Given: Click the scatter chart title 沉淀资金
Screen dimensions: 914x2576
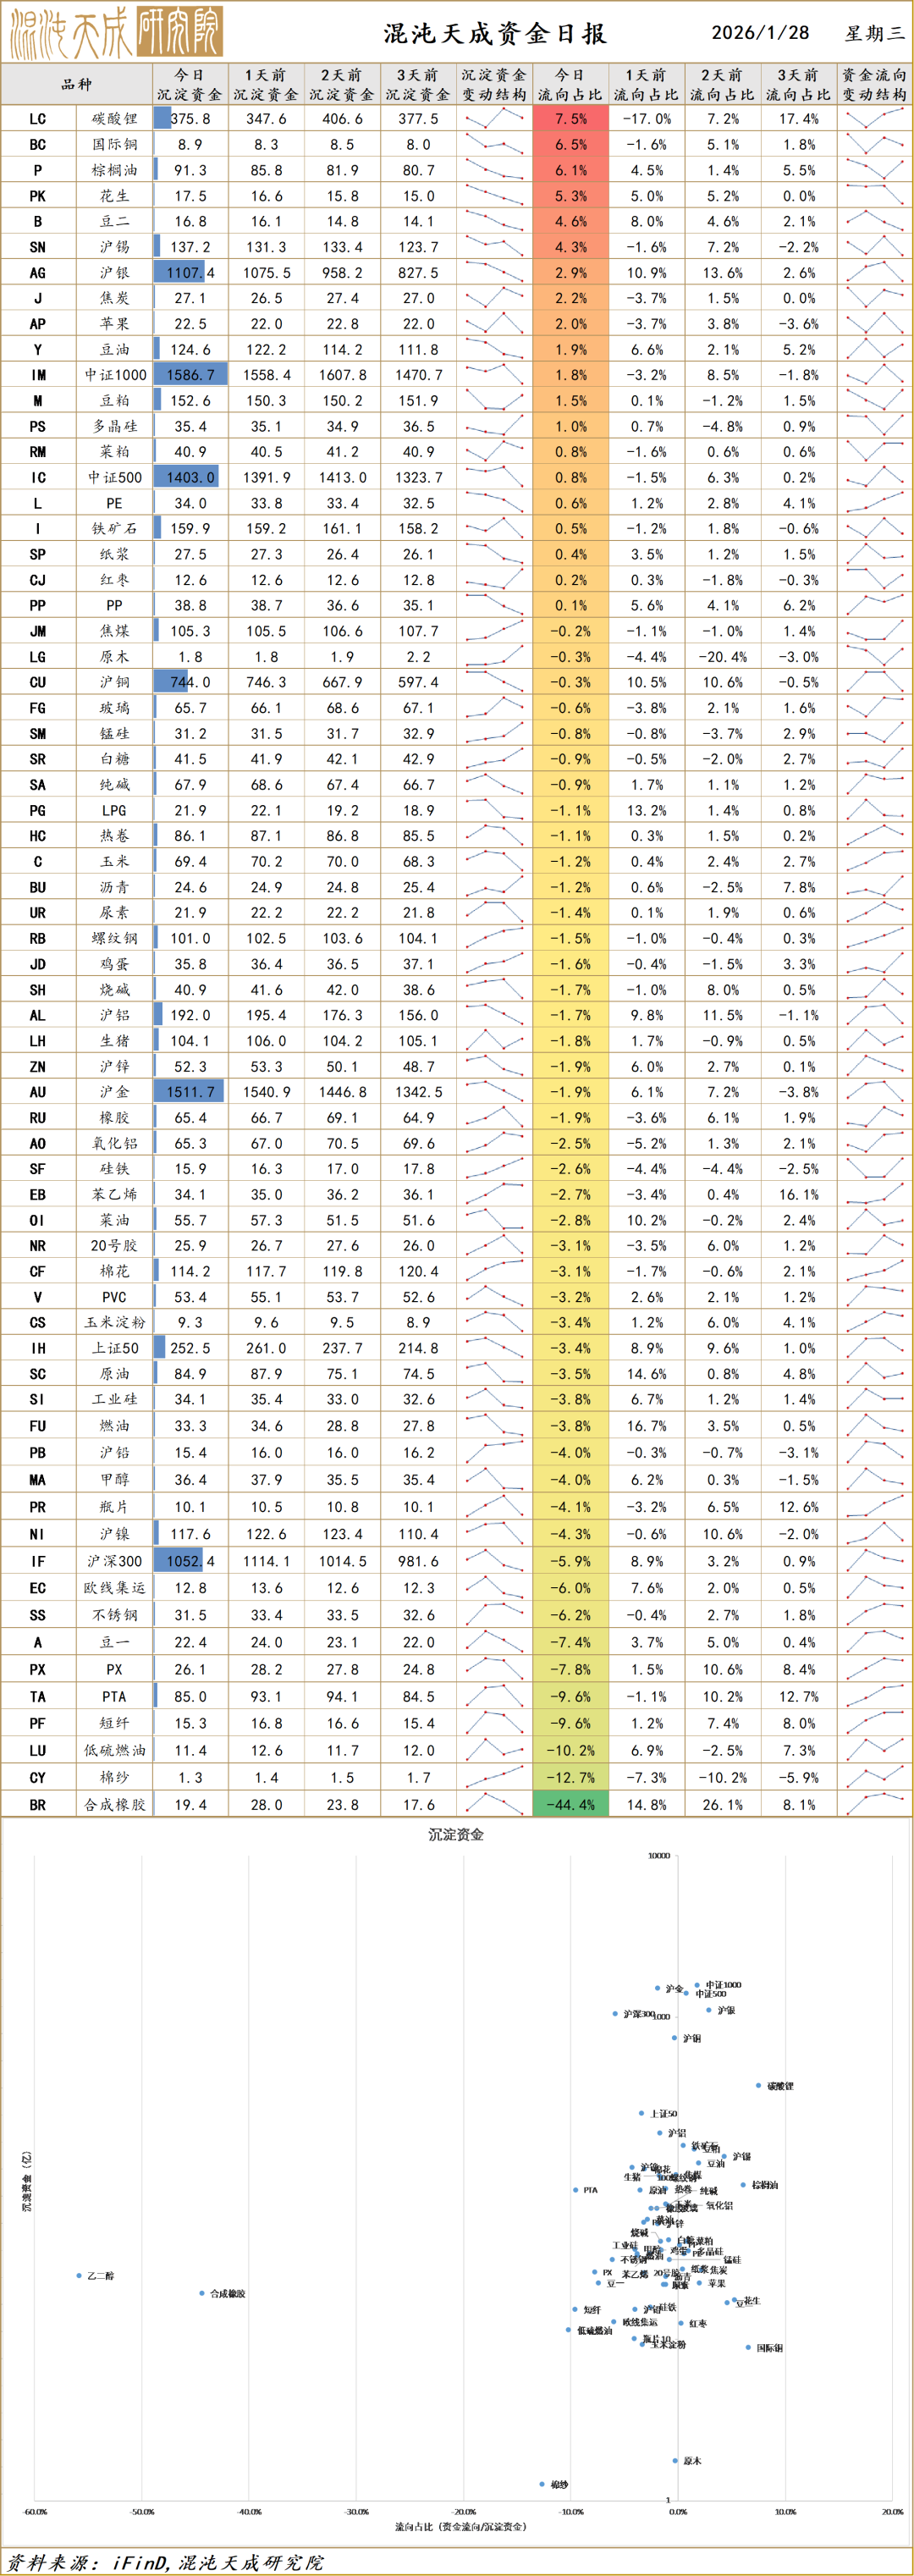Looking at the screenshot, I should pyautogui.click(x=456, y=1835).
